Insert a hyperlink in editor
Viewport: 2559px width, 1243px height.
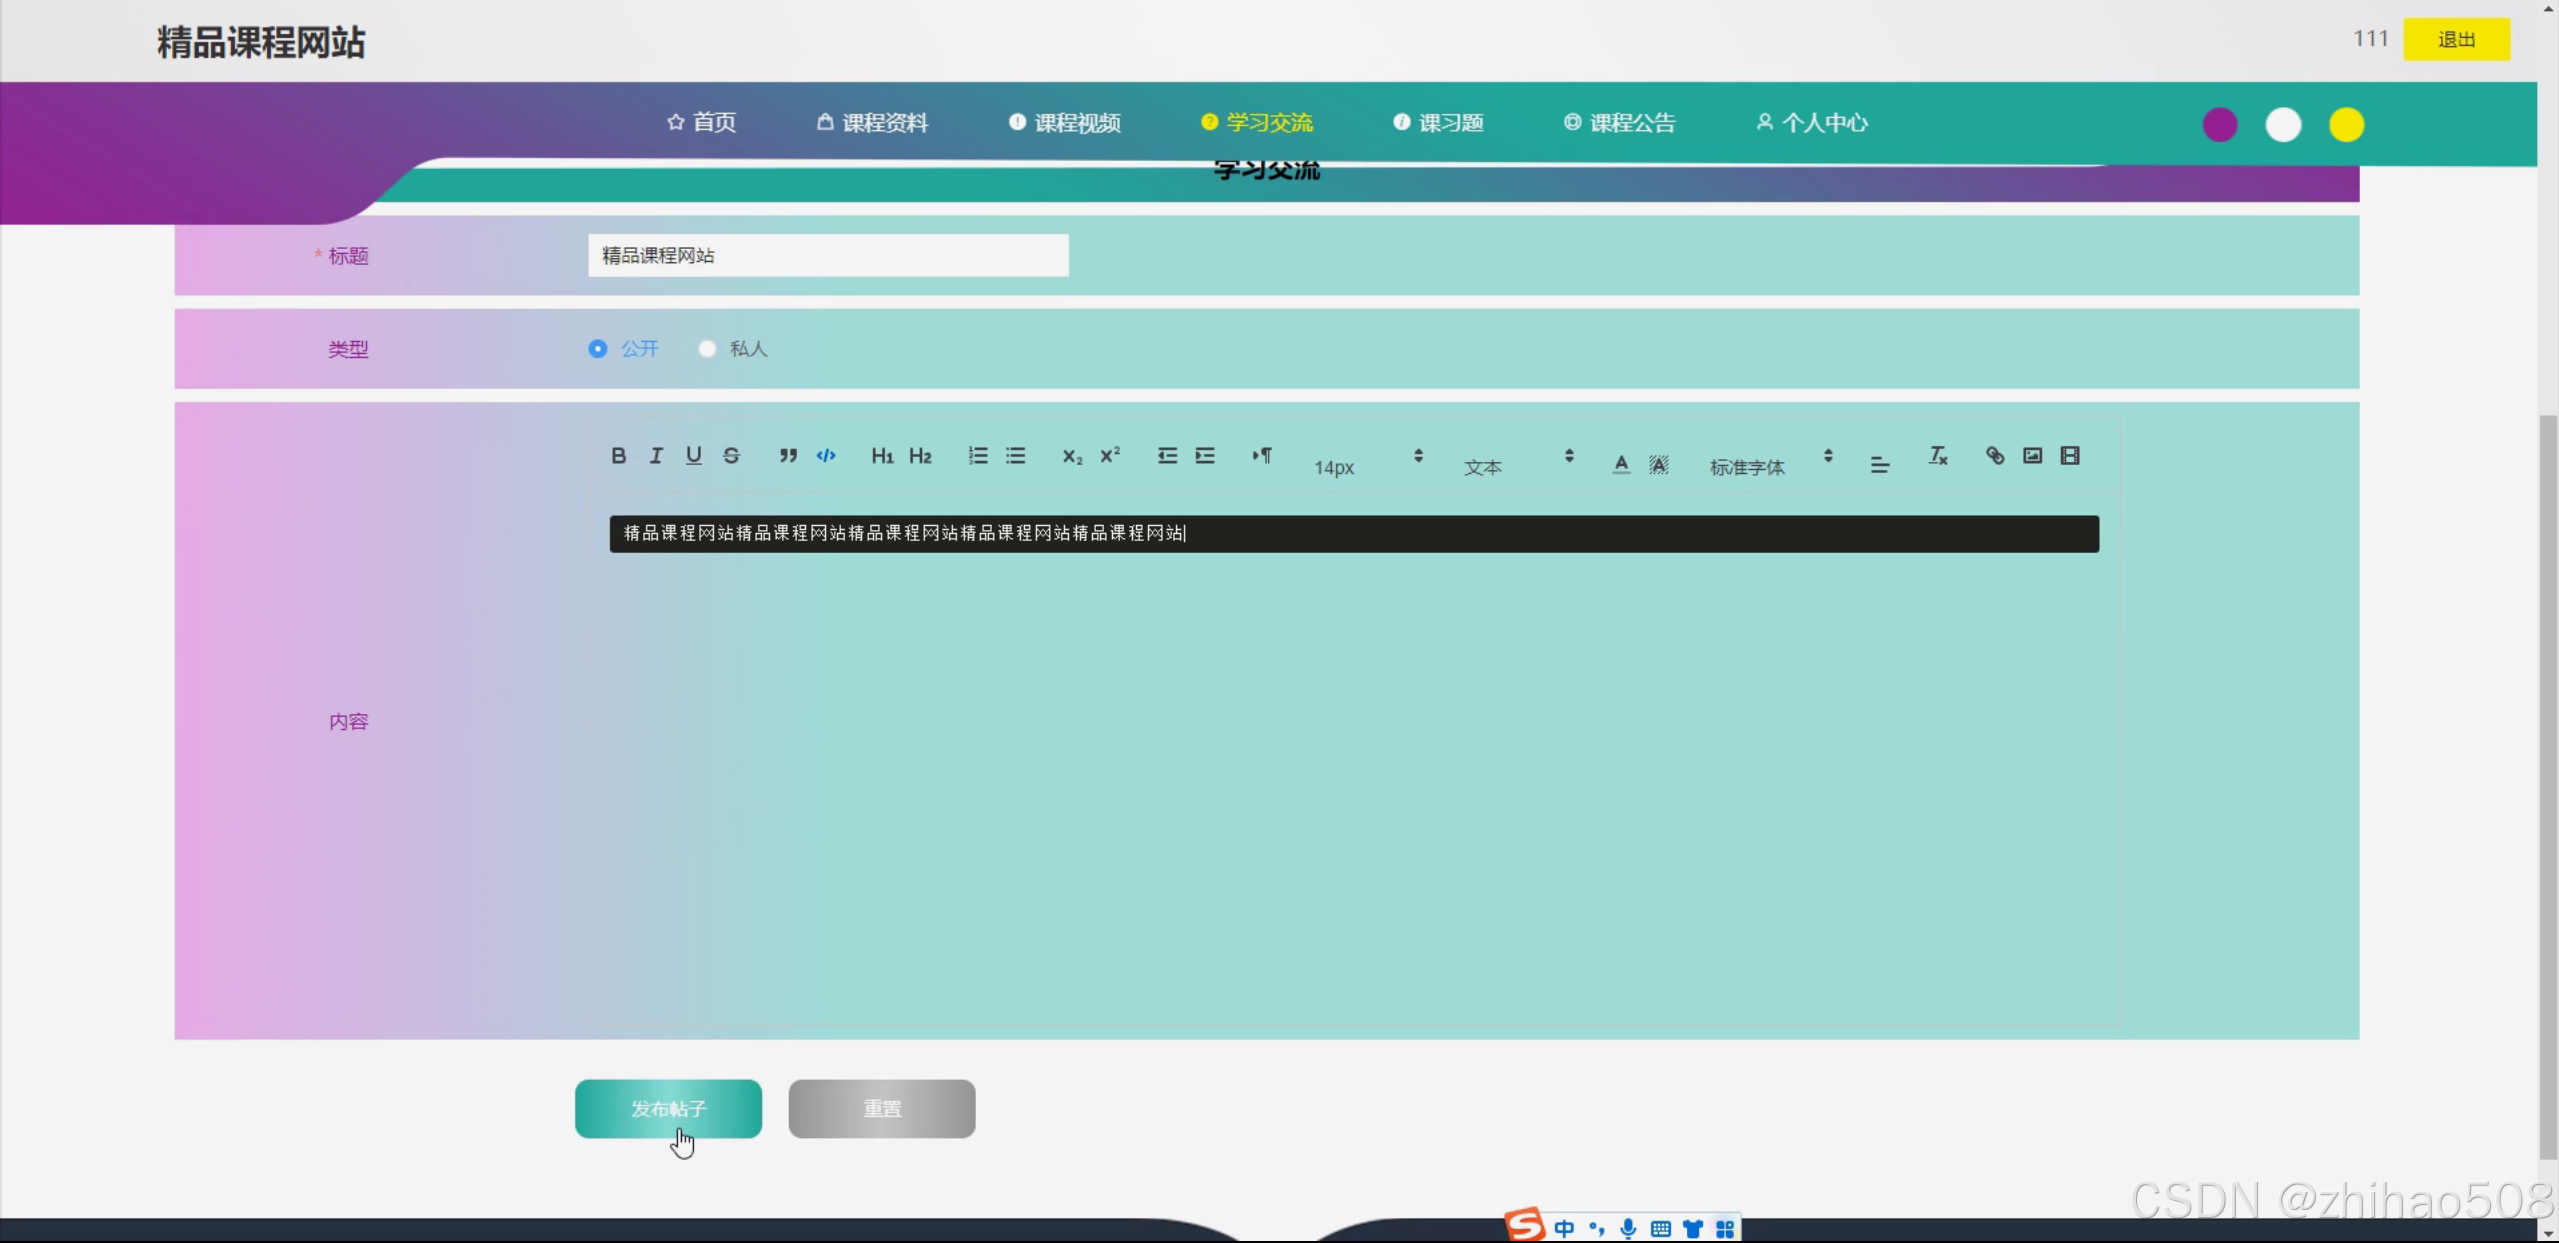coord(1995,456)
